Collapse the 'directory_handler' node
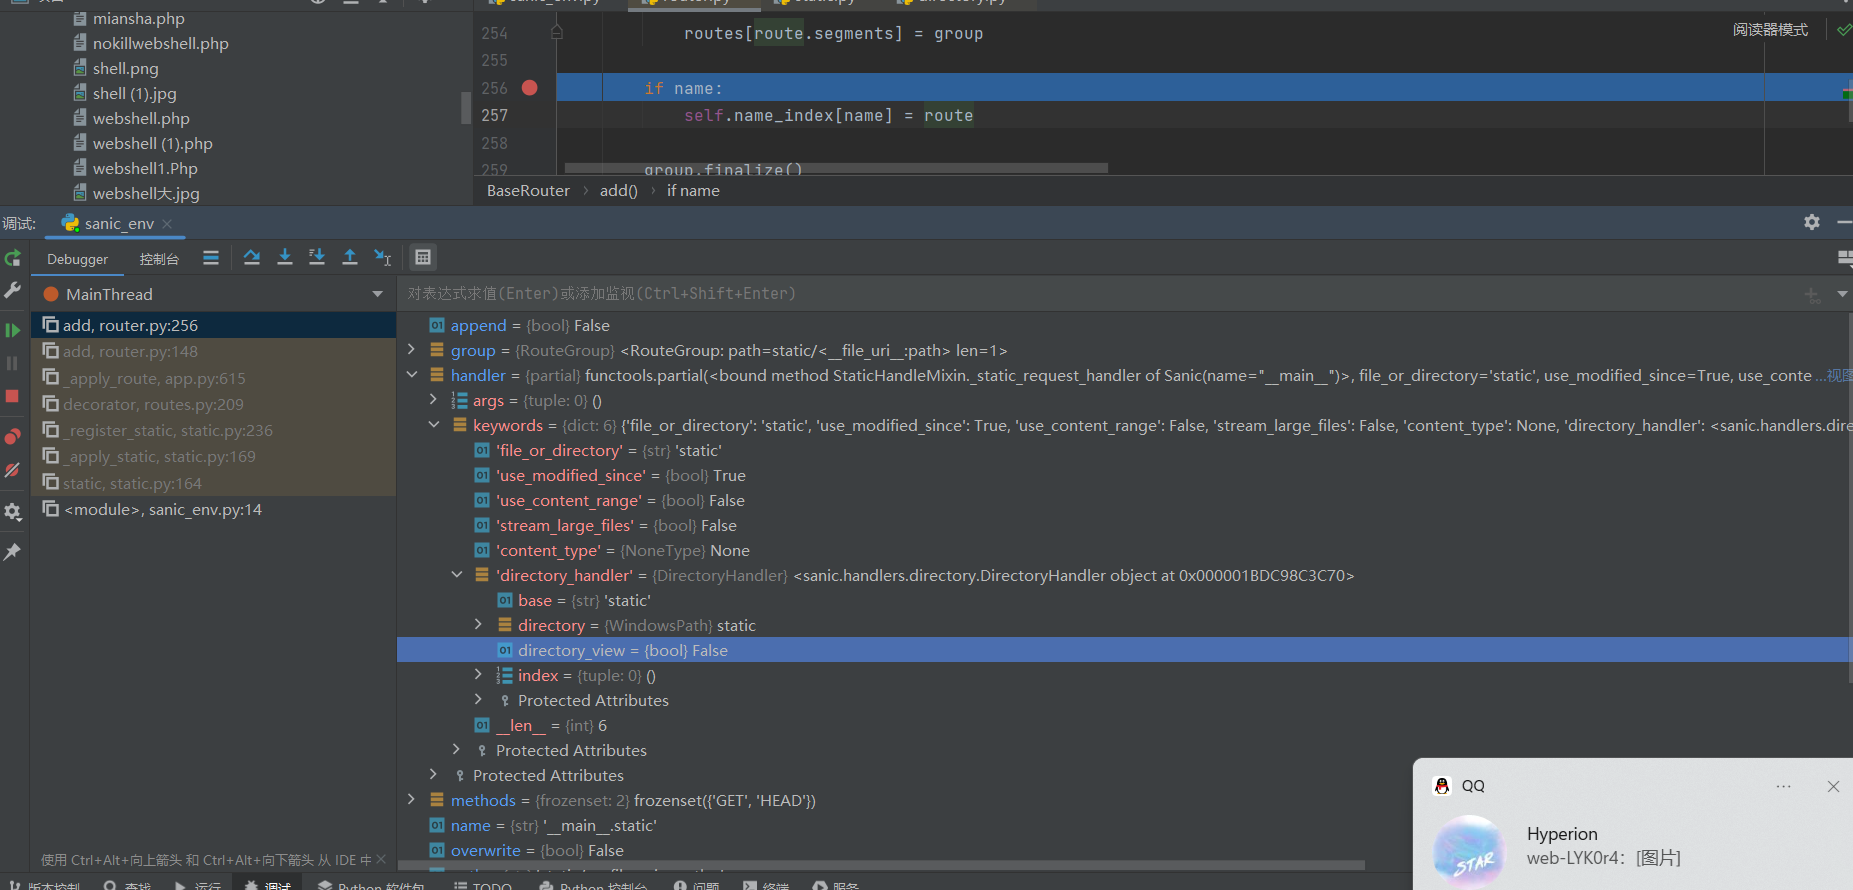Screen dimensions: 1853x890 pos(456,575)
